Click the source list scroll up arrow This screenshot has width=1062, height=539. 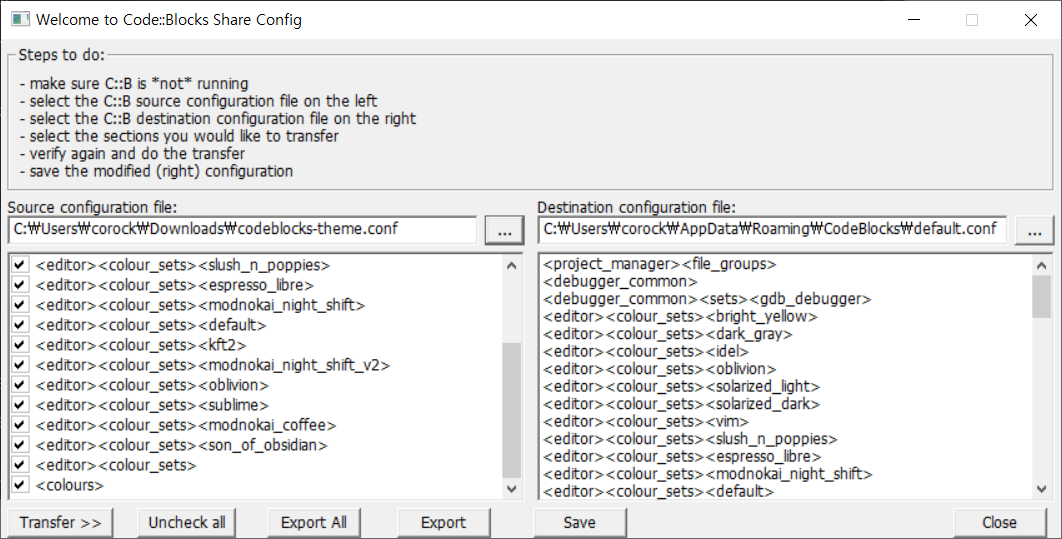pos(512,265)
